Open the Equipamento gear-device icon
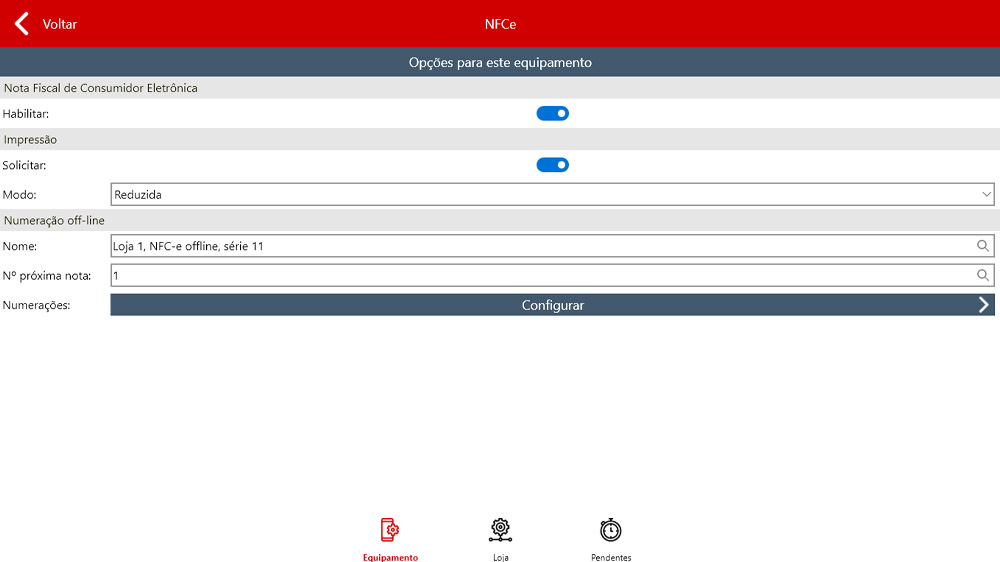Viewport: 1000px width, 562px height. pyautogui.click(x=390, y=530)
